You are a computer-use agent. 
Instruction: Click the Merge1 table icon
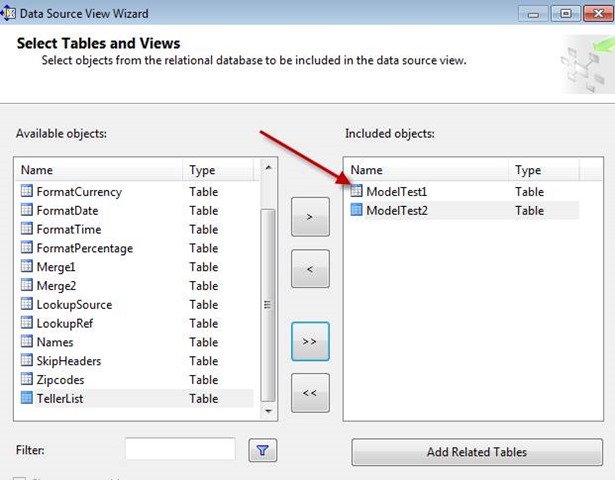tap(27, 267)
